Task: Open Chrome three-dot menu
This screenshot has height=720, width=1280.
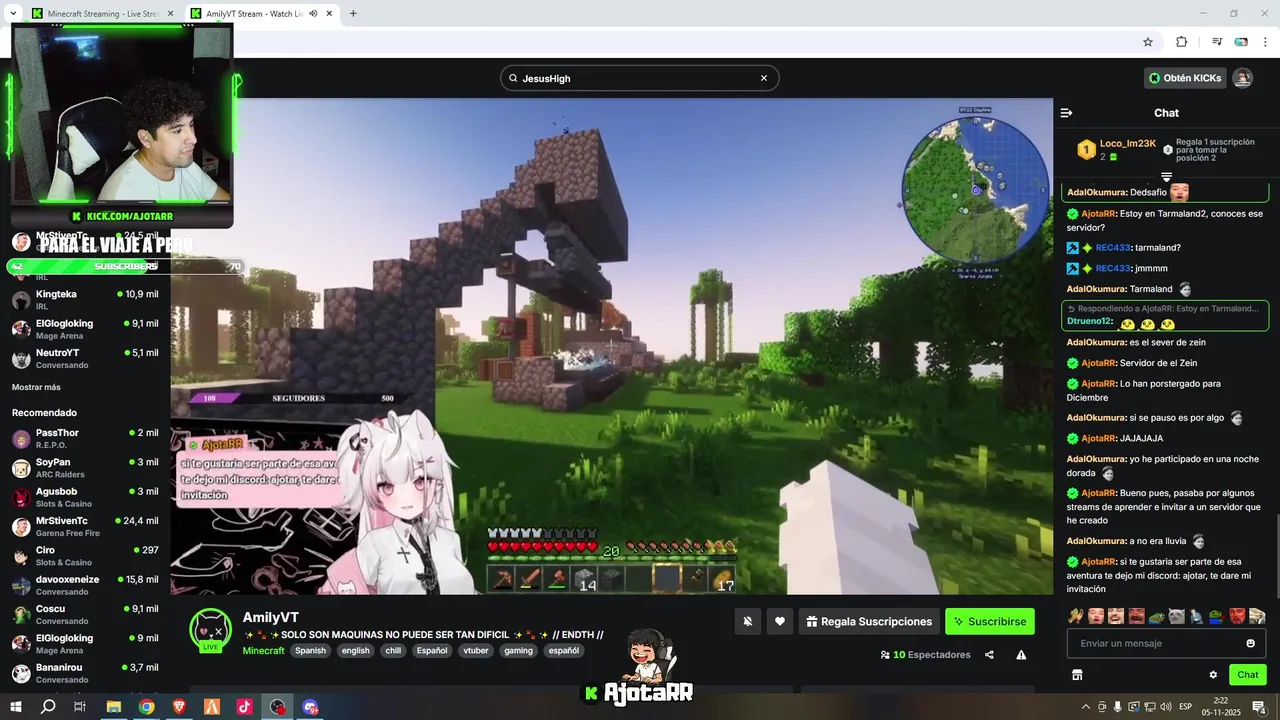Action: tap(1264, 42)
